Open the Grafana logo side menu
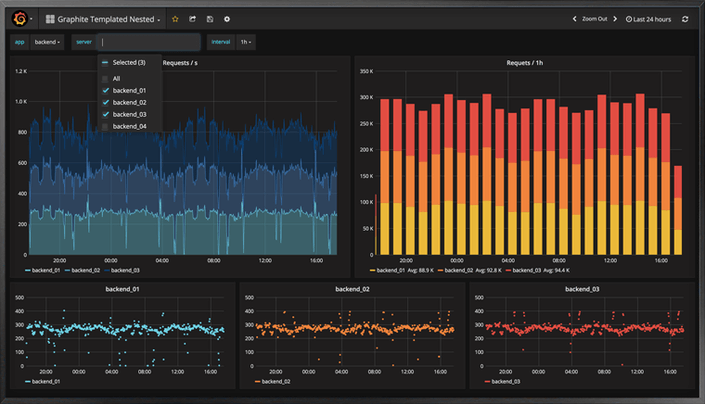The image size is (705, 404). 20,19
